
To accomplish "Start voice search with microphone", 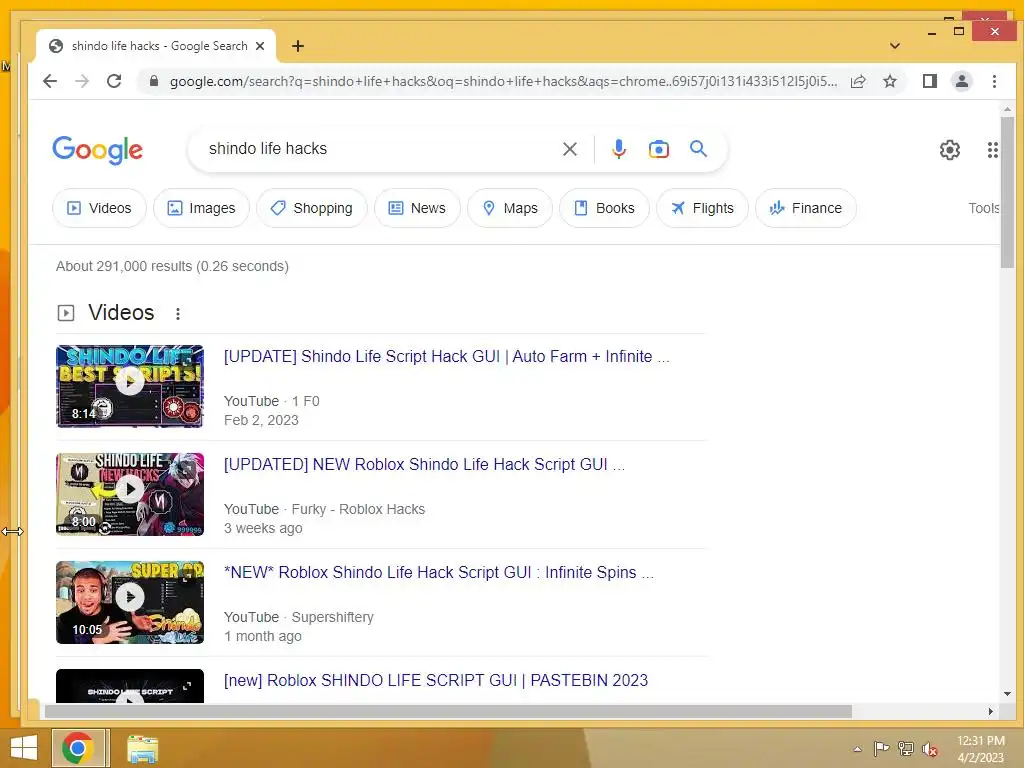I will (x=618, y=149).
